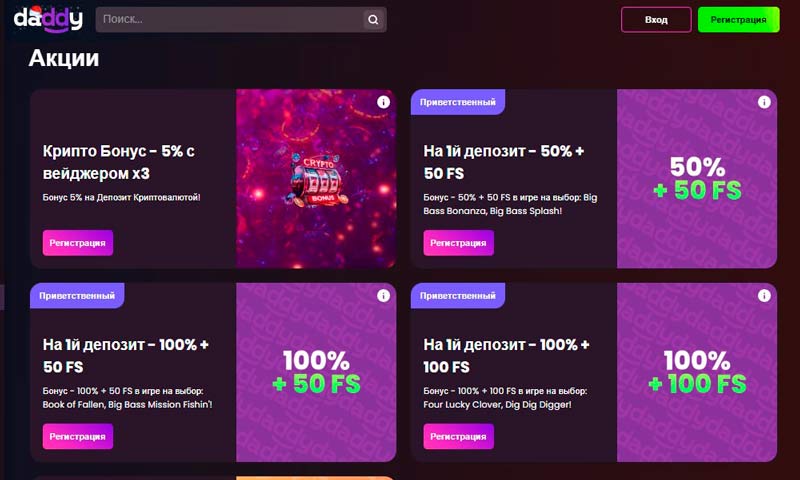Viewport: 800px width, 480px height.
Task: Open info icon on Crypto Bonus card
Action: [383, 102]
